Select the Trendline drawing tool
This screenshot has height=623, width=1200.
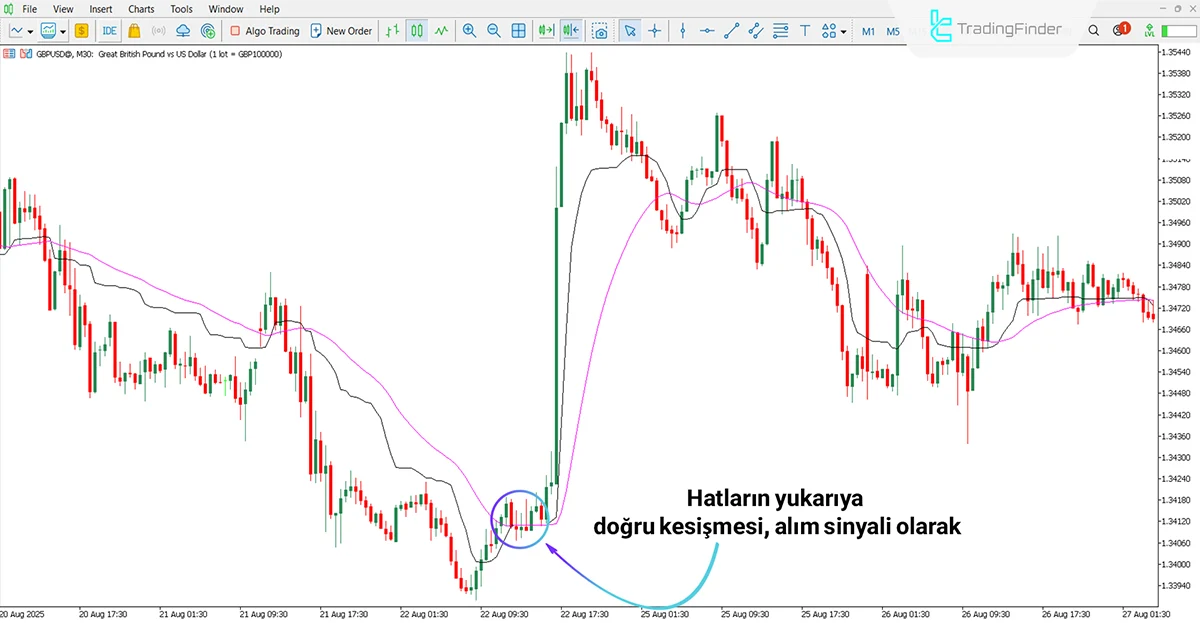click(731, 31)
